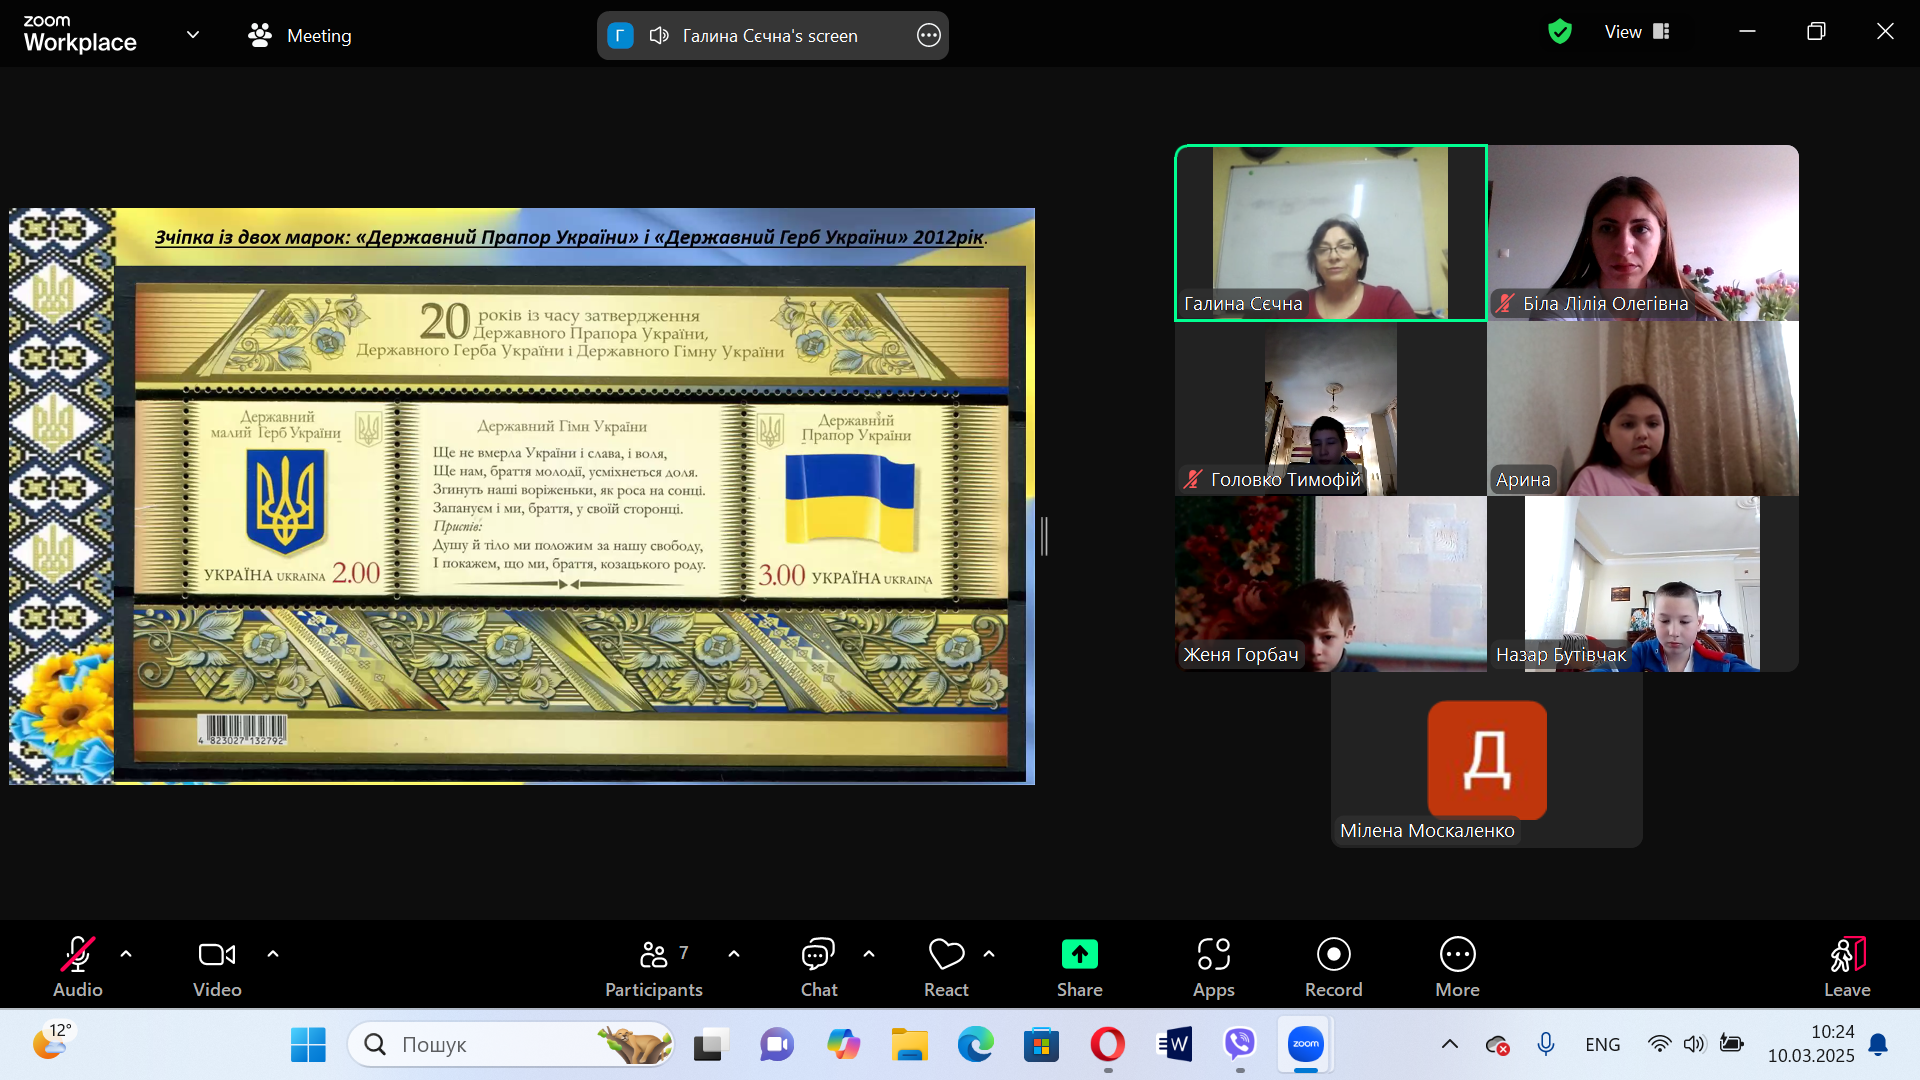Screen dimensions: 1920x1080
Task: Select Біла Лілія Олегівна video tile
Action: click(1643, 233)
